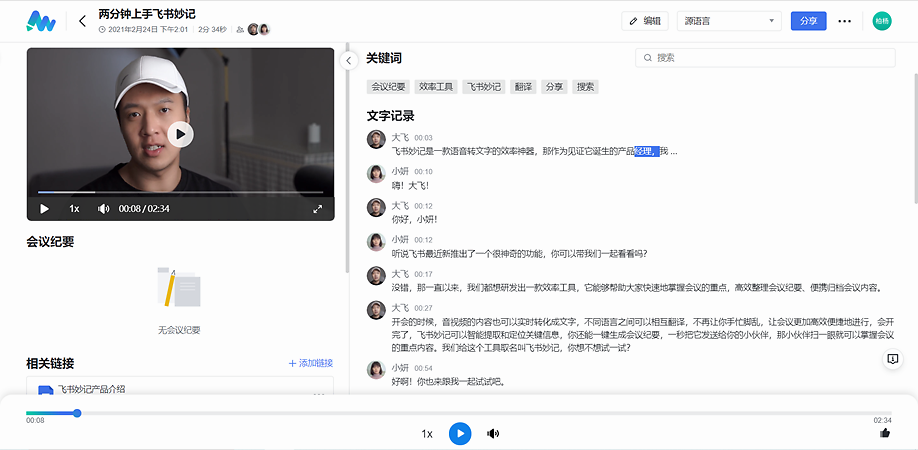Screen dimensions: 918x450
Task: Click the blue 分享 share button
Action: pos(808,21)
